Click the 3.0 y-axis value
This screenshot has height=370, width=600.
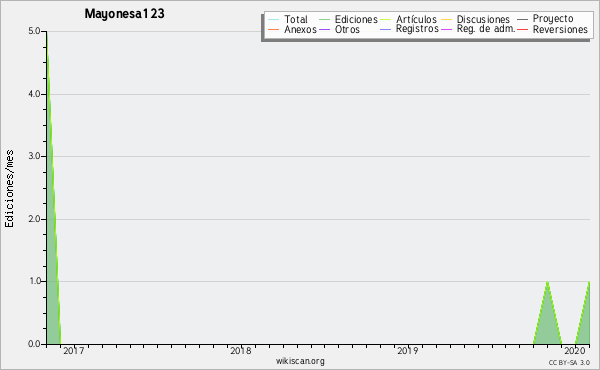tap(34, 156)
